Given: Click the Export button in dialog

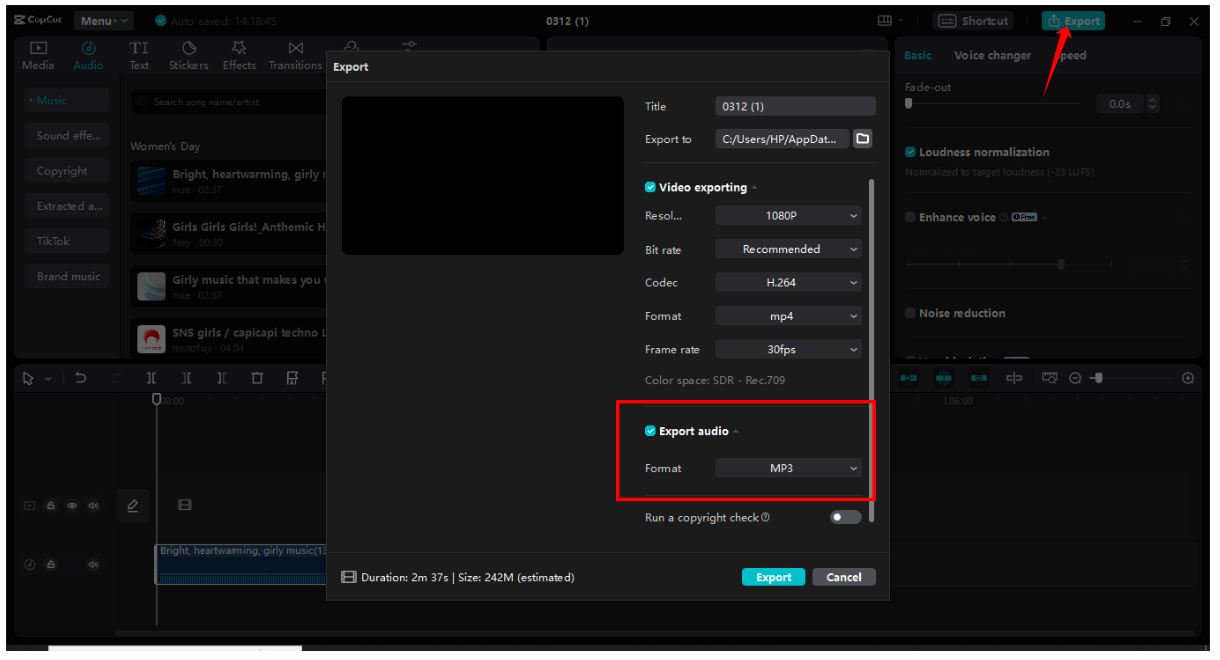Looking at the screenshot, I should 773,577.
